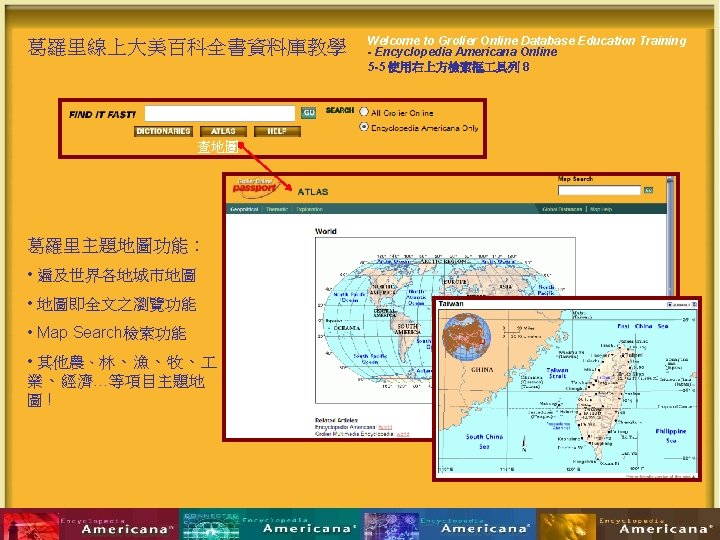Click the 'South China Sea' map label

[x=484, y=441]
